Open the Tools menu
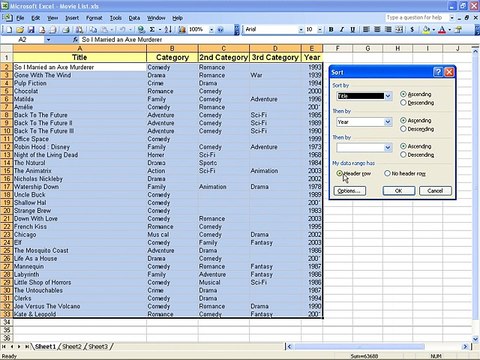 [116, 18]
